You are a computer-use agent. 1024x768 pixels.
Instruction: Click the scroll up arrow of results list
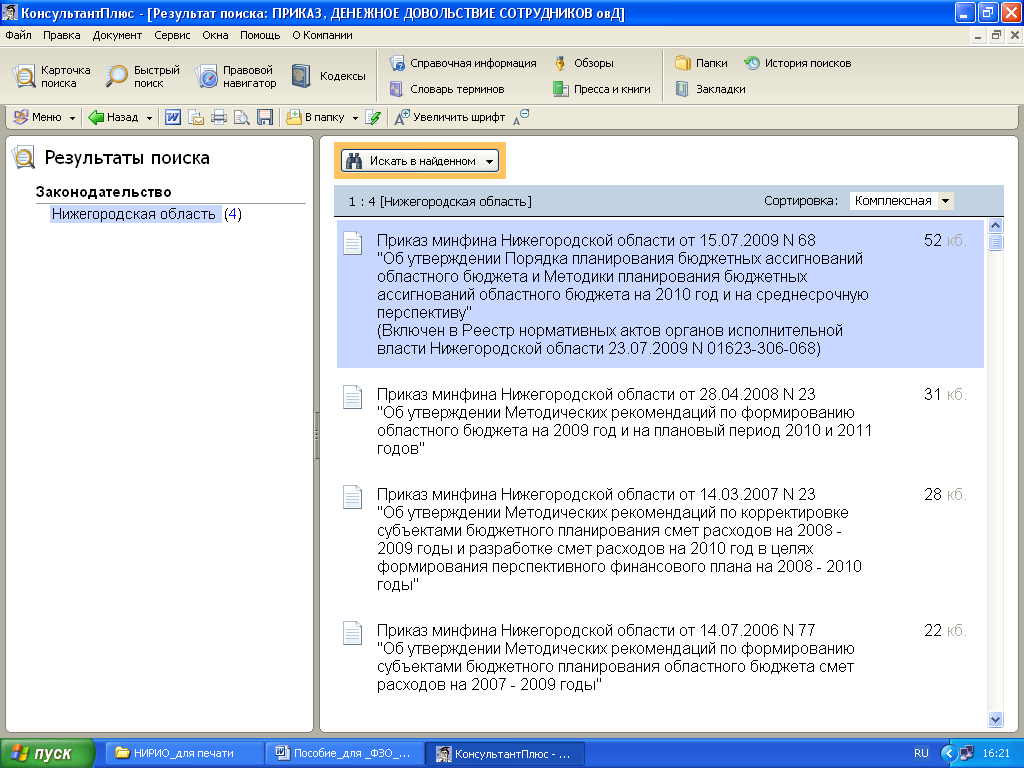click(996, 226)
